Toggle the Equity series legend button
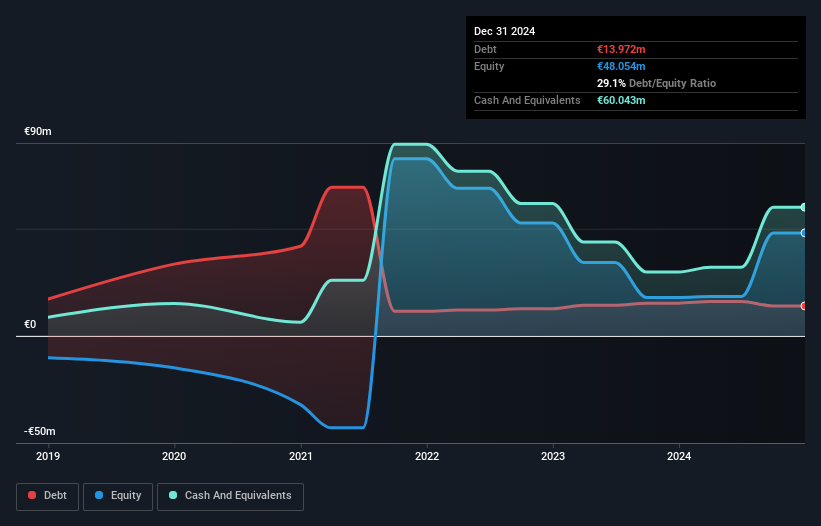 pyautogui.click(x=118, y=496)
